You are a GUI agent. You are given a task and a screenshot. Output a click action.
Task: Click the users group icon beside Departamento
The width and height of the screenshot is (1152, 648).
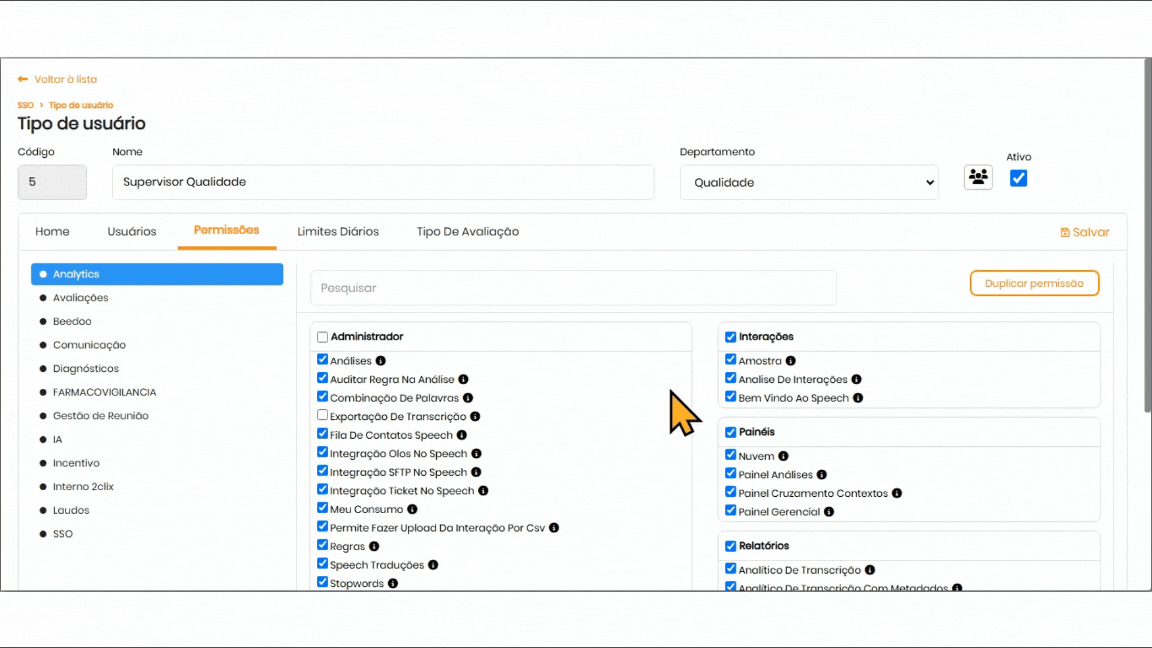coord(978,177)
